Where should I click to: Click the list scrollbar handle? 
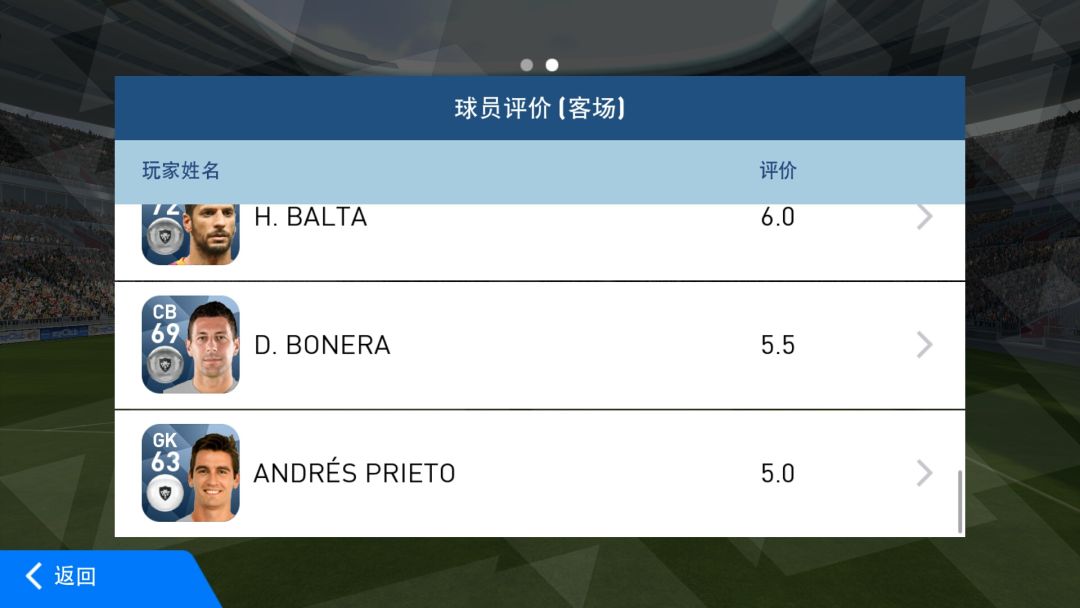pyautogui.click(x=959, y=501)
